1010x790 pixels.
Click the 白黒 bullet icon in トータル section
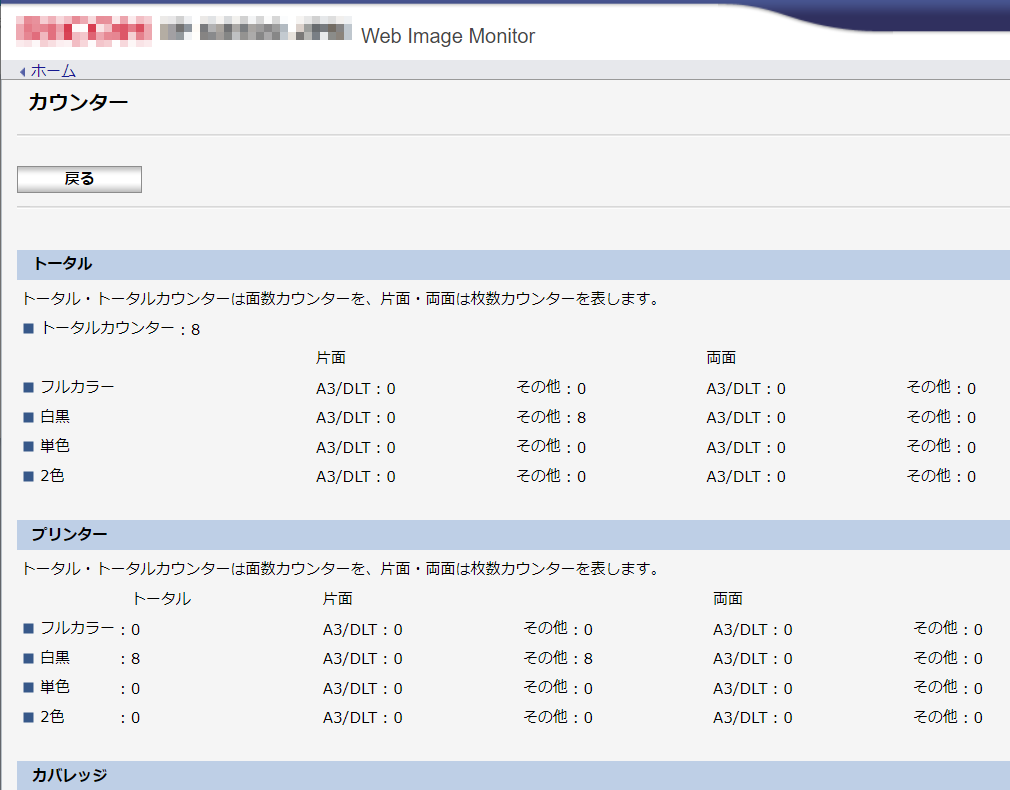(x=29, y=417)
